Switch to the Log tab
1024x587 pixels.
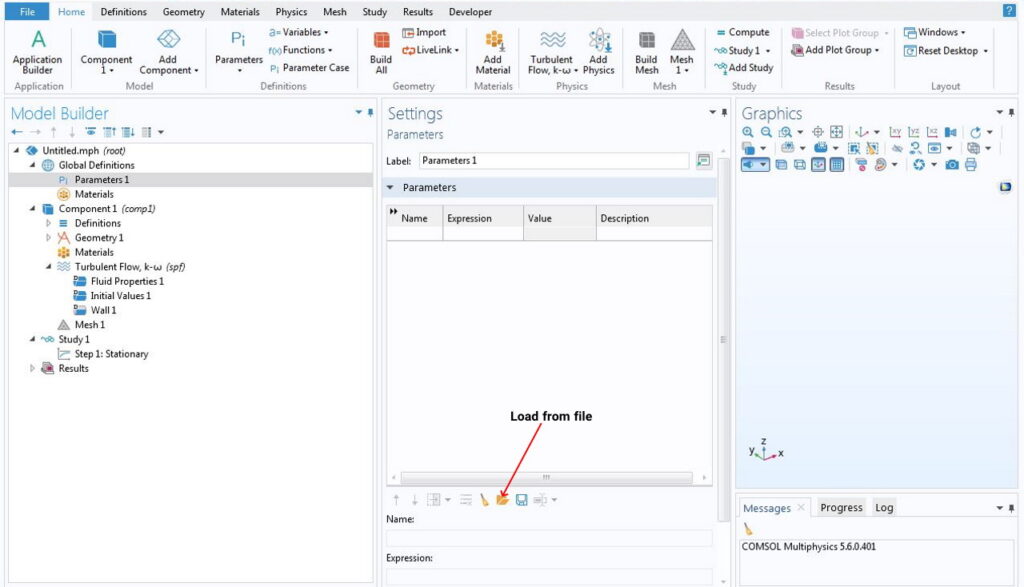884,508
